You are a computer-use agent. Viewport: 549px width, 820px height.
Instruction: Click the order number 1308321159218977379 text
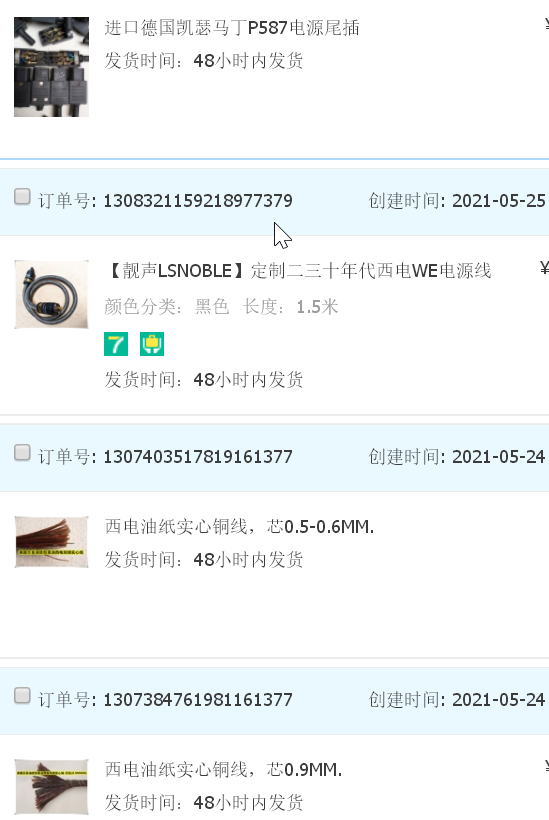(198, 201)
